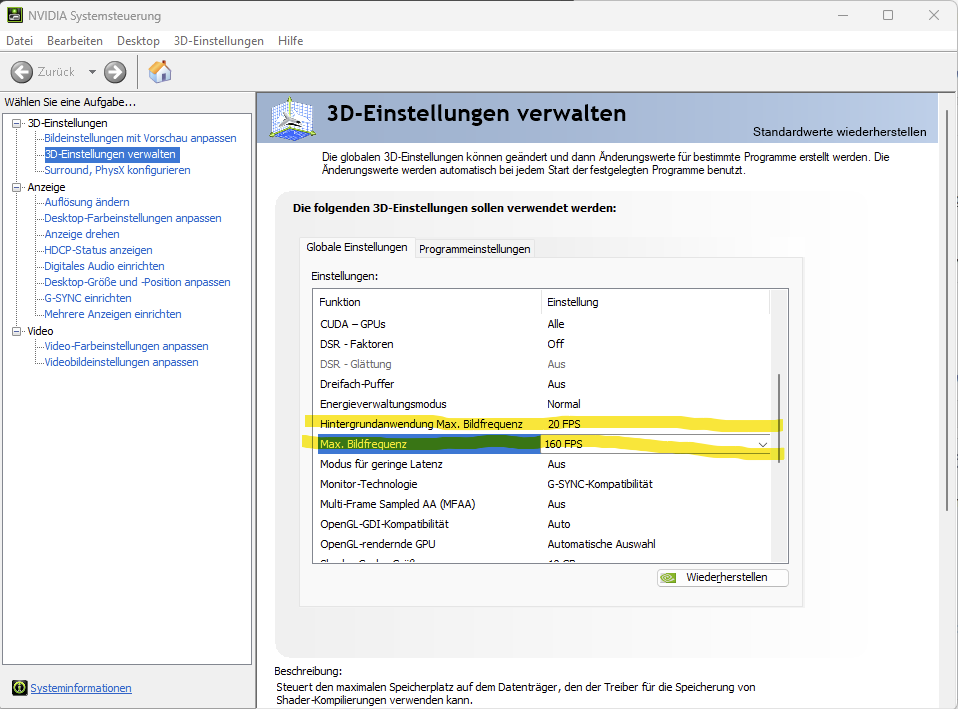Image resolution: width=958 pixels, height=709 pixels.
Task: Open Auflösung ändern
Action: (87, 202)
